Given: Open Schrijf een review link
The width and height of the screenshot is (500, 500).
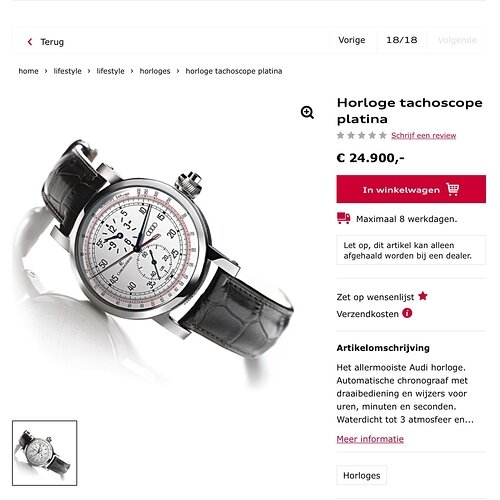Looking at the screenshot, I should tap(424, 136).
